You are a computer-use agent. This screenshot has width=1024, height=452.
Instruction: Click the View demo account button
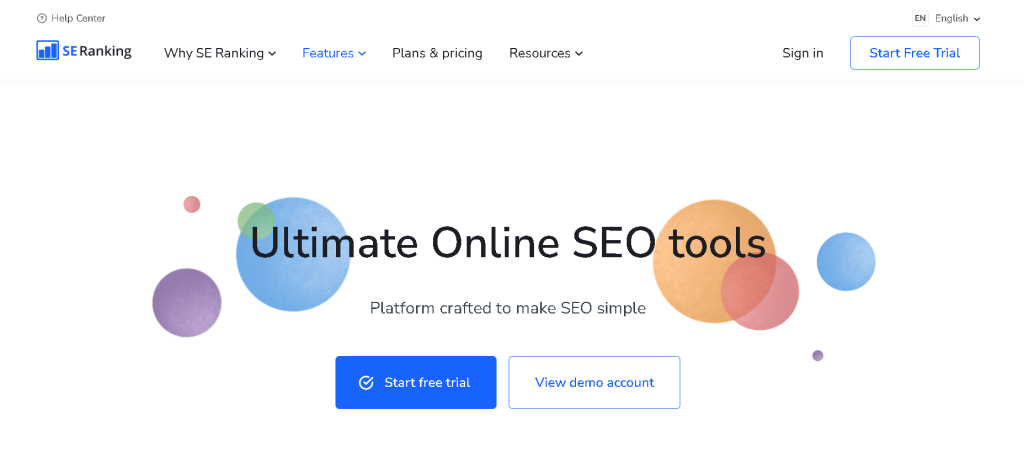[x=594, y=382]
